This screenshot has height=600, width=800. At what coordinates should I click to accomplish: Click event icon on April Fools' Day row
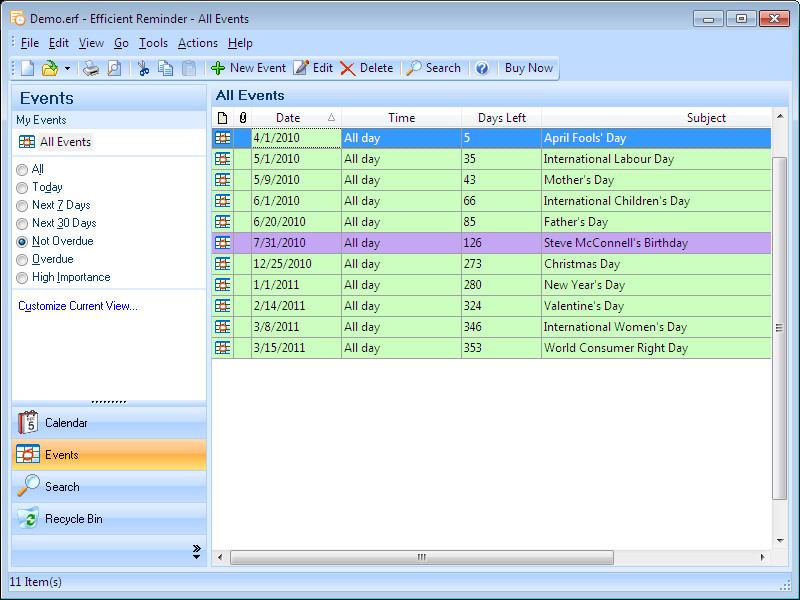222,138
